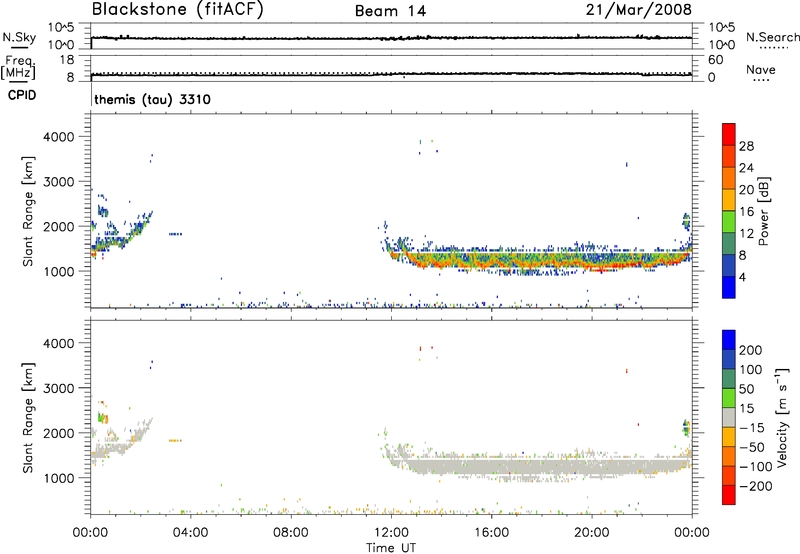Click the '60' tick on the Nave axis

click(715, 60)
